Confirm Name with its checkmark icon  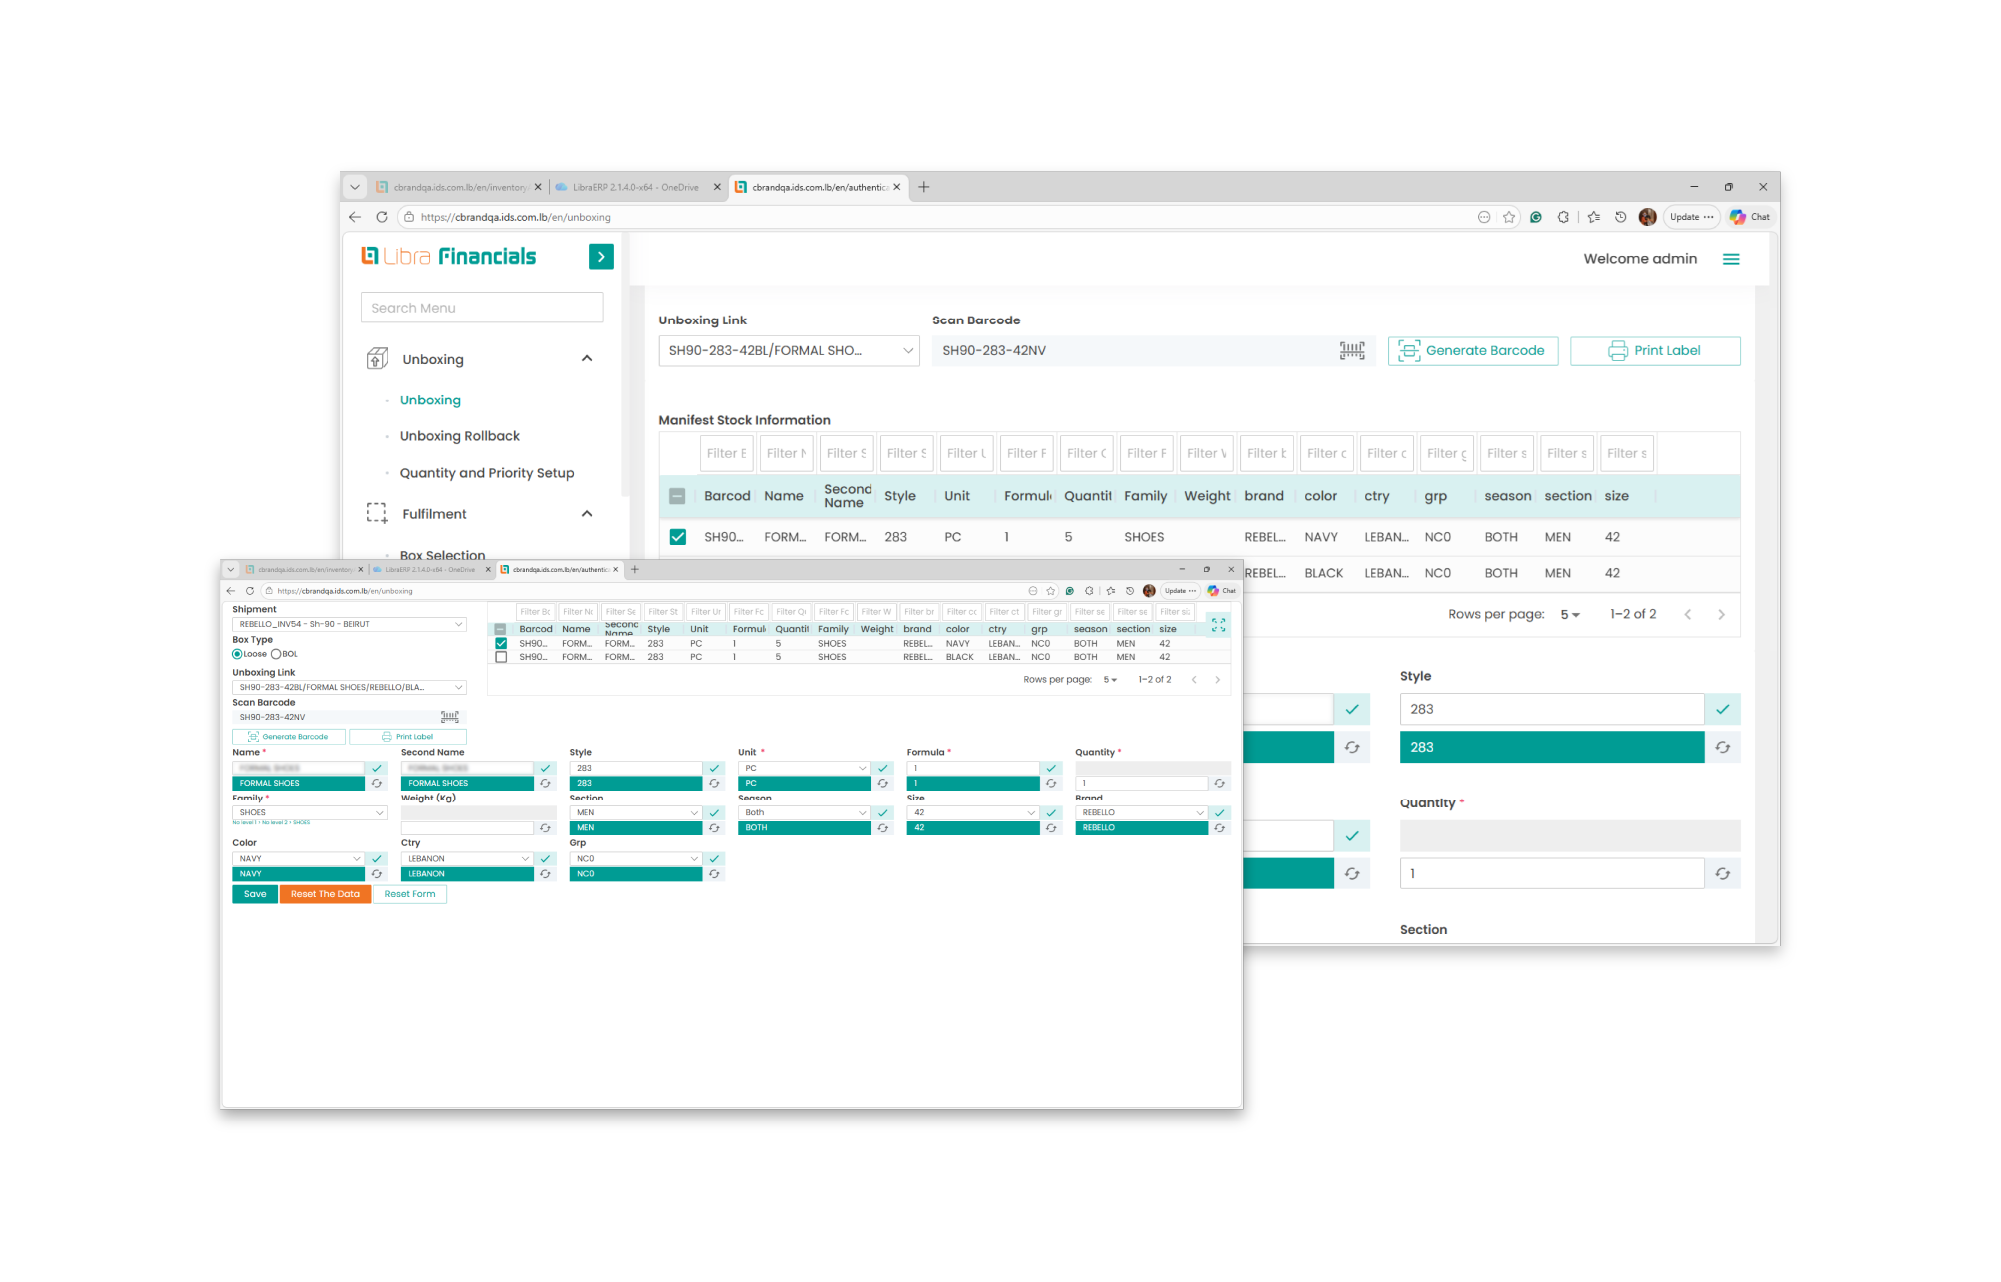pyautogui.click(x=377, y=768)
